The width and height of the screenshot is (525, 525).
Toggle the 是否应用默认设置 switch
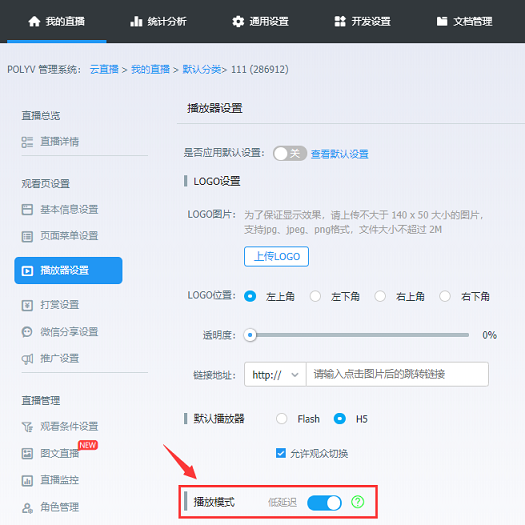pos(290,154)
